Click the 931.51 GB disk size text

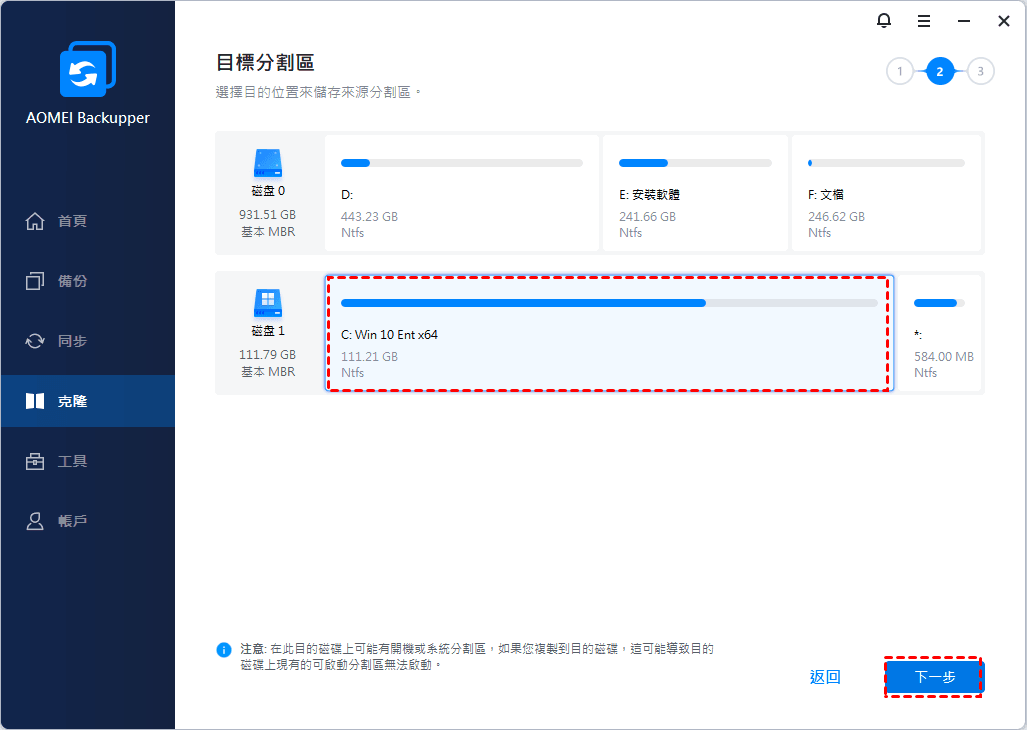(267, 215)
